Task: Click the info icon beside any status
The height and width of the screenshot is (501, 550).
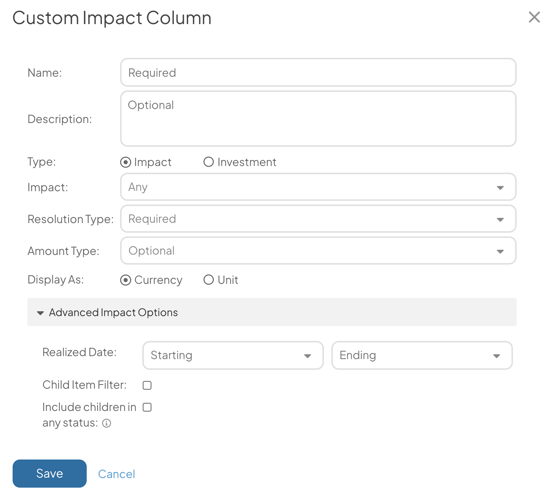Action: click(x=106, y=423)
